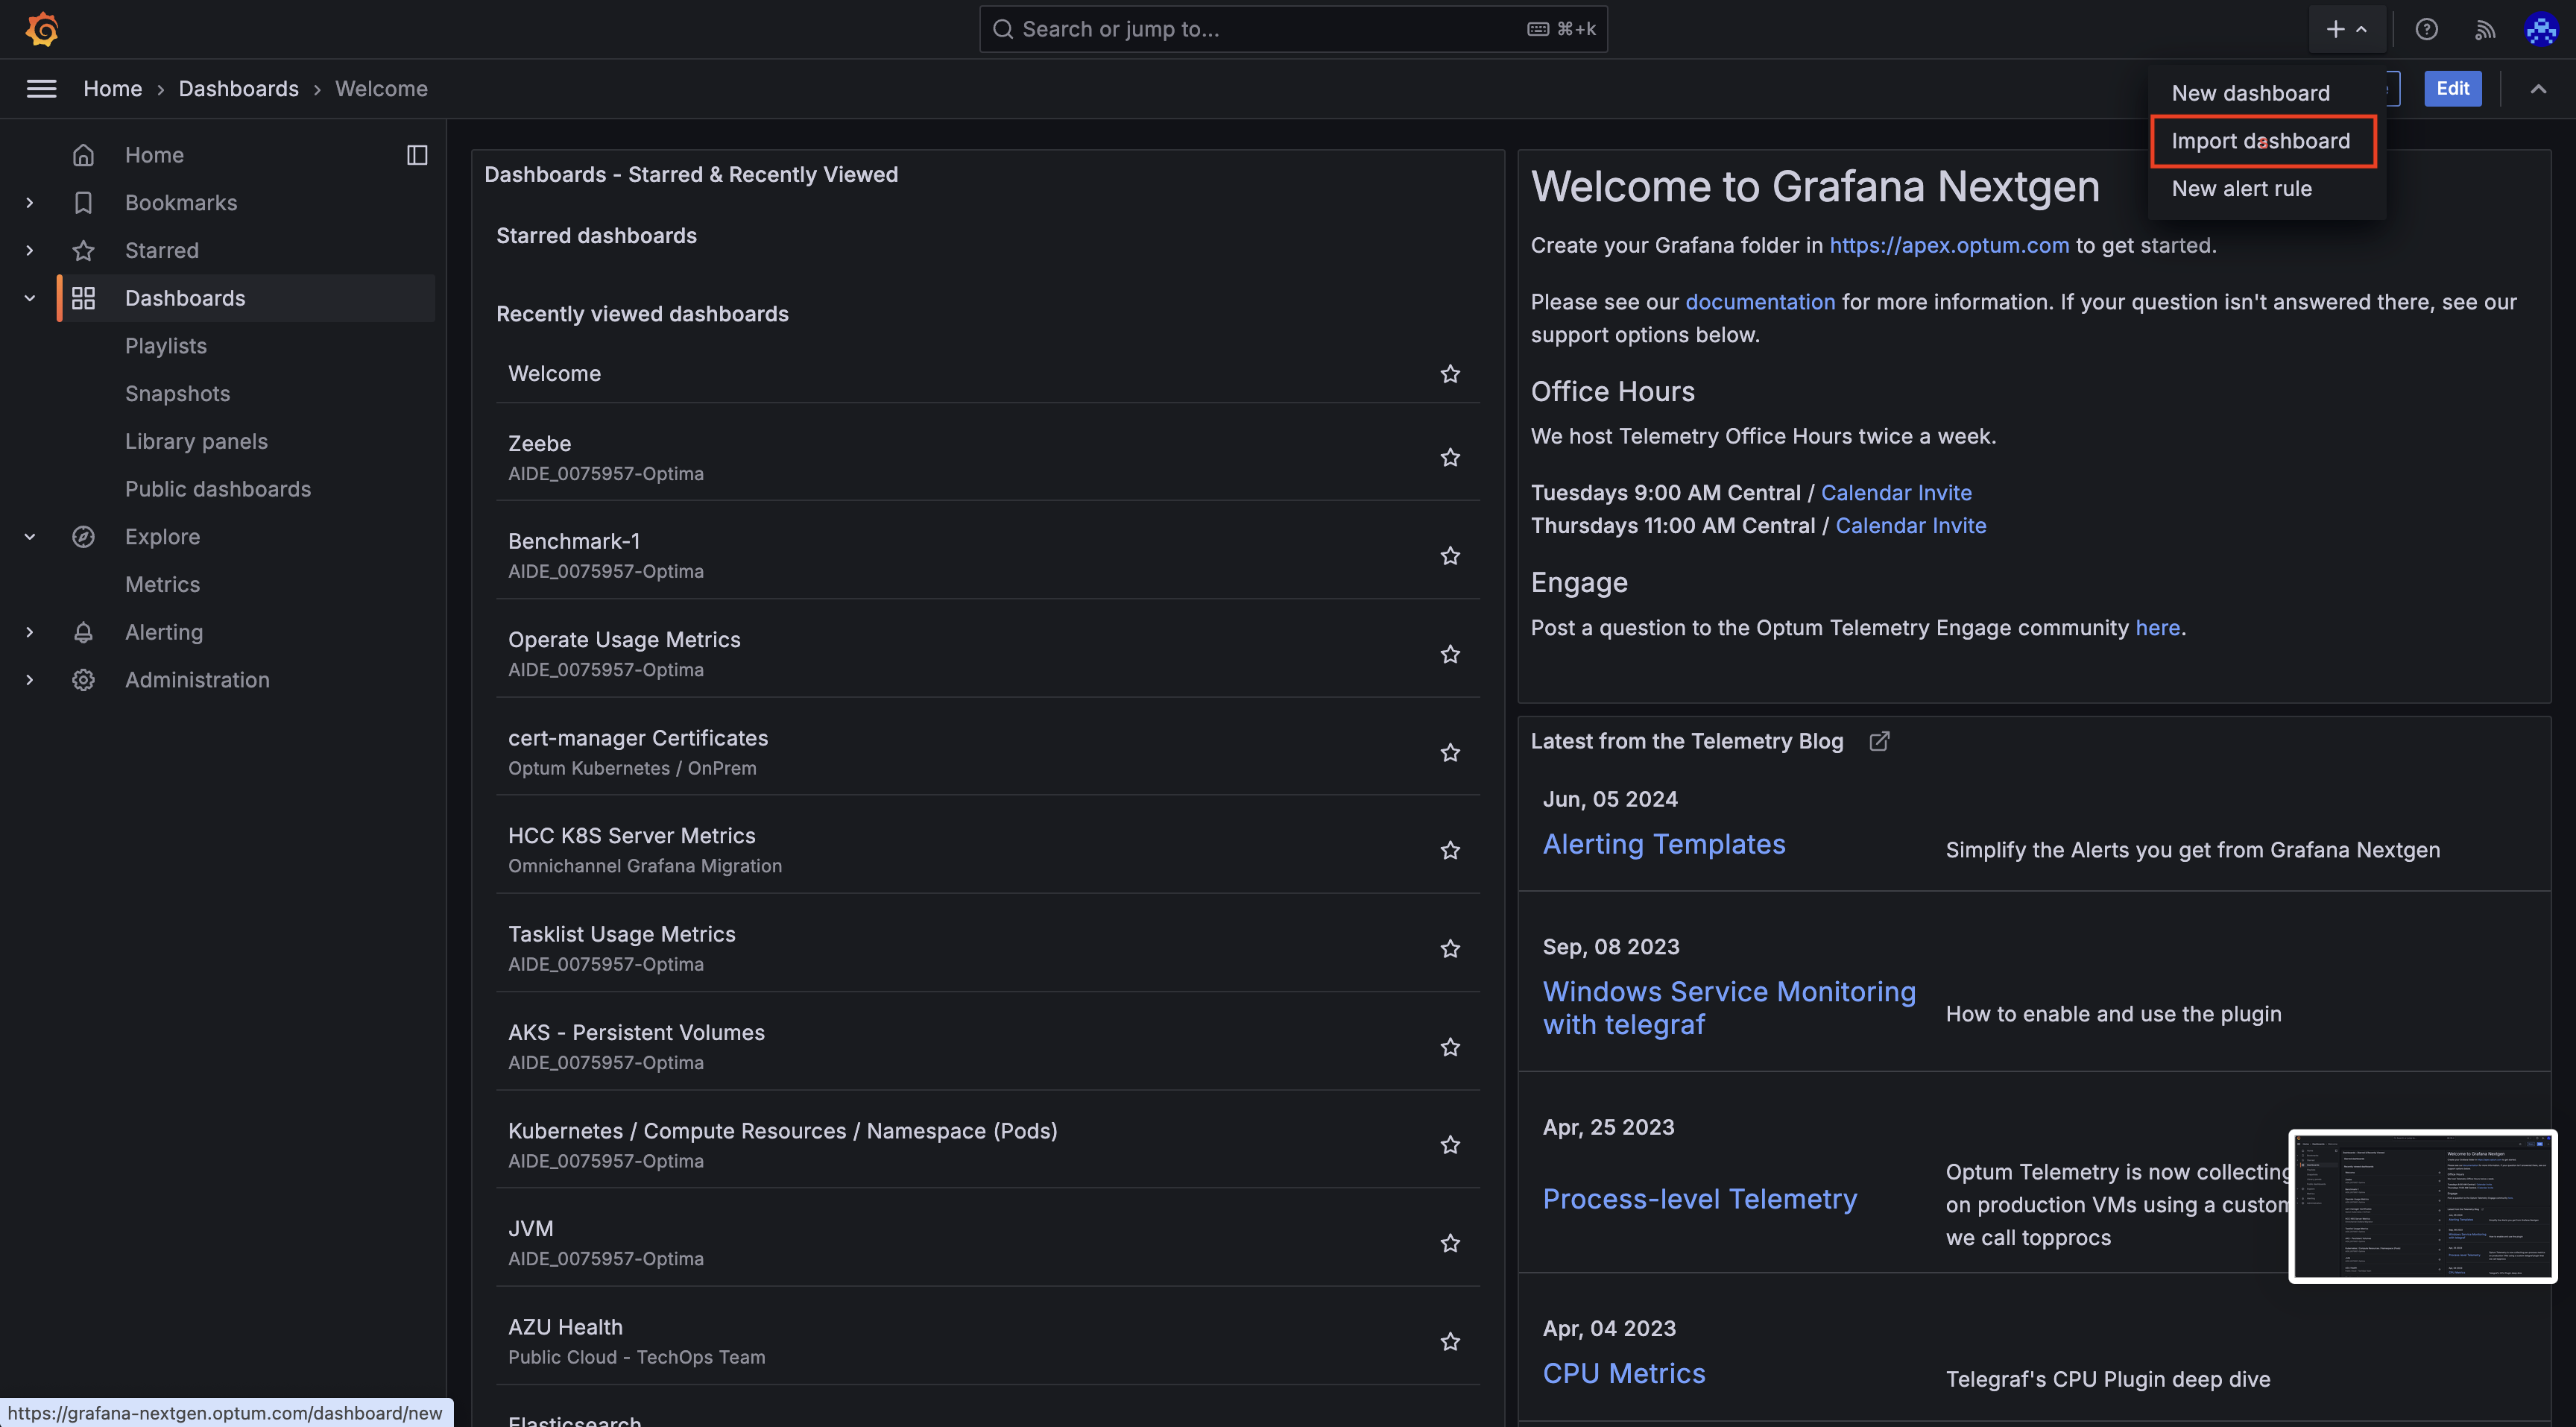2576x1427 pixels.
Task: Star the Operate Usage Metrics dashboard
Action: click(x=1450, y=654)
